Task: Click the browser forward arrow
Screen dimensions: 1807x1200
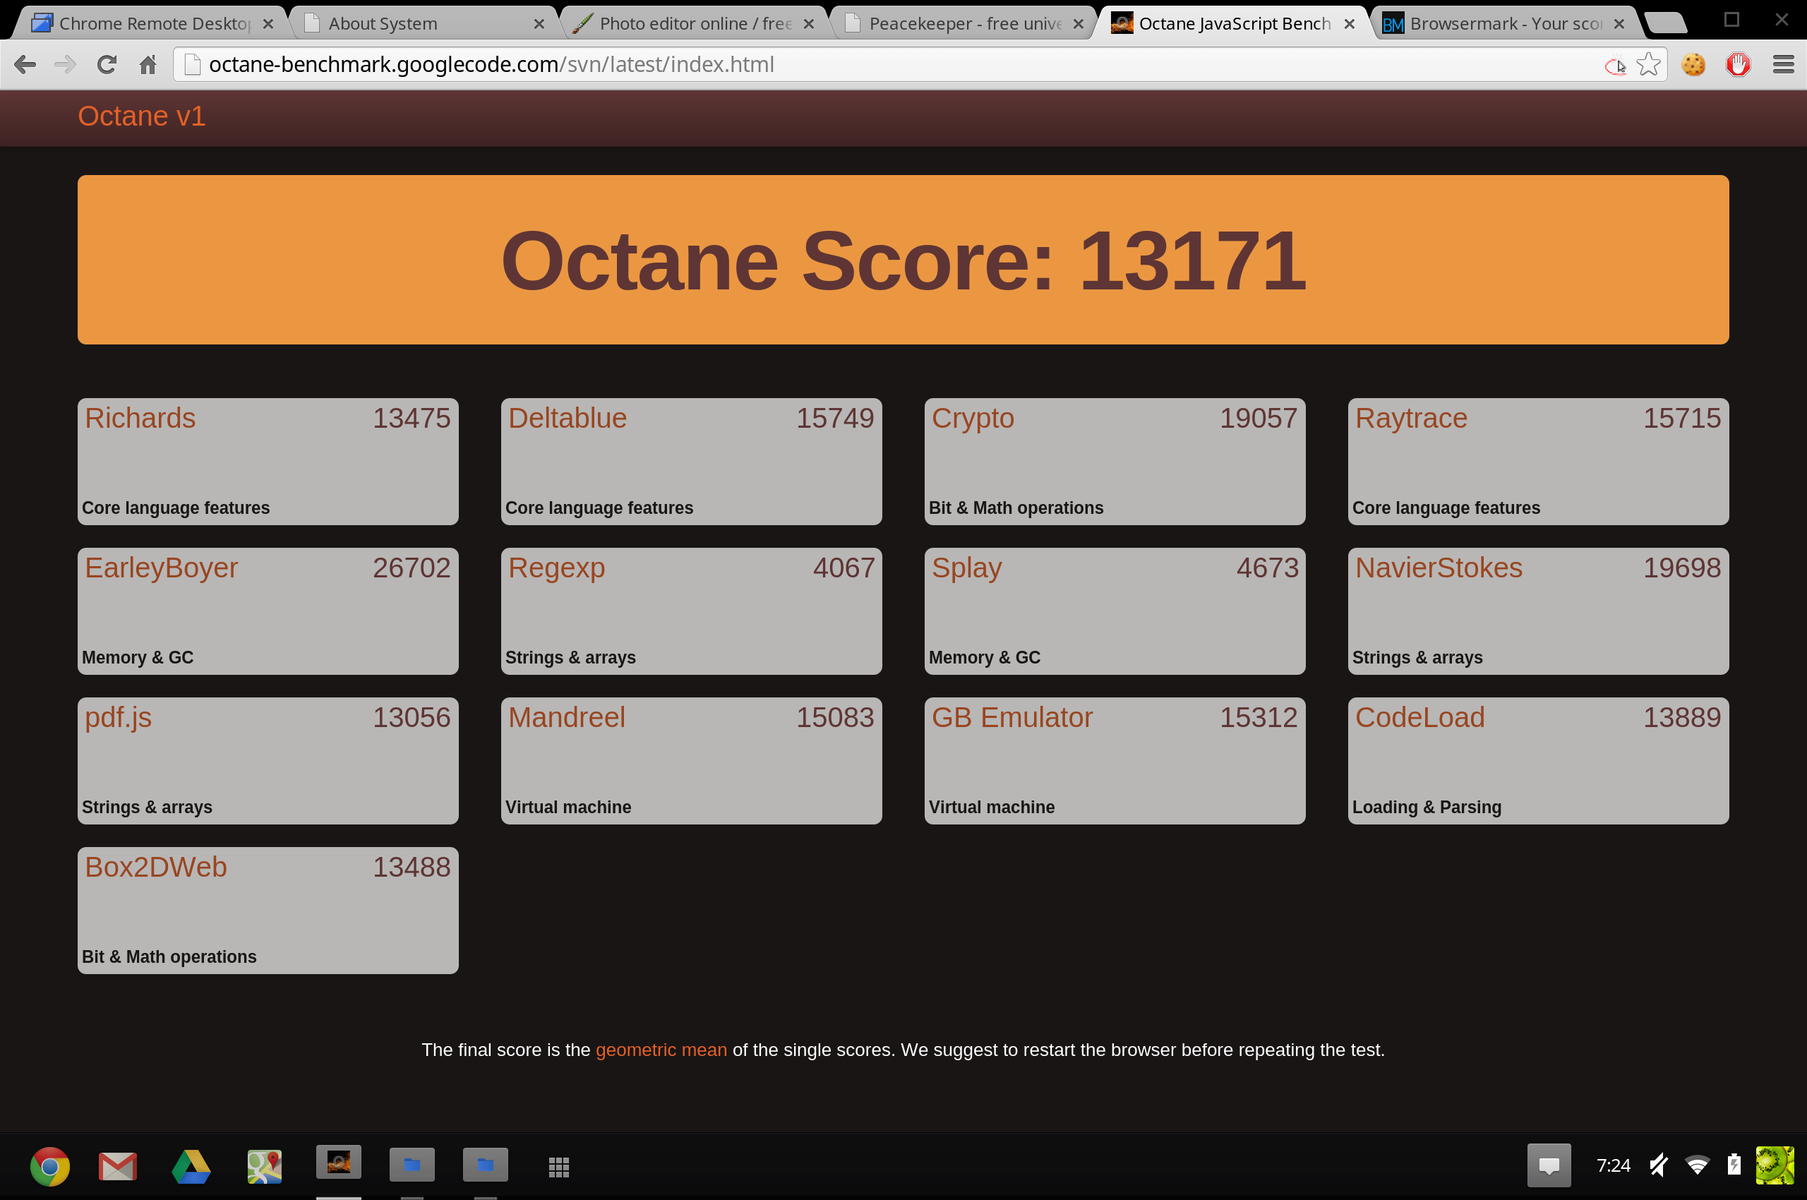Action: (66, 65)
